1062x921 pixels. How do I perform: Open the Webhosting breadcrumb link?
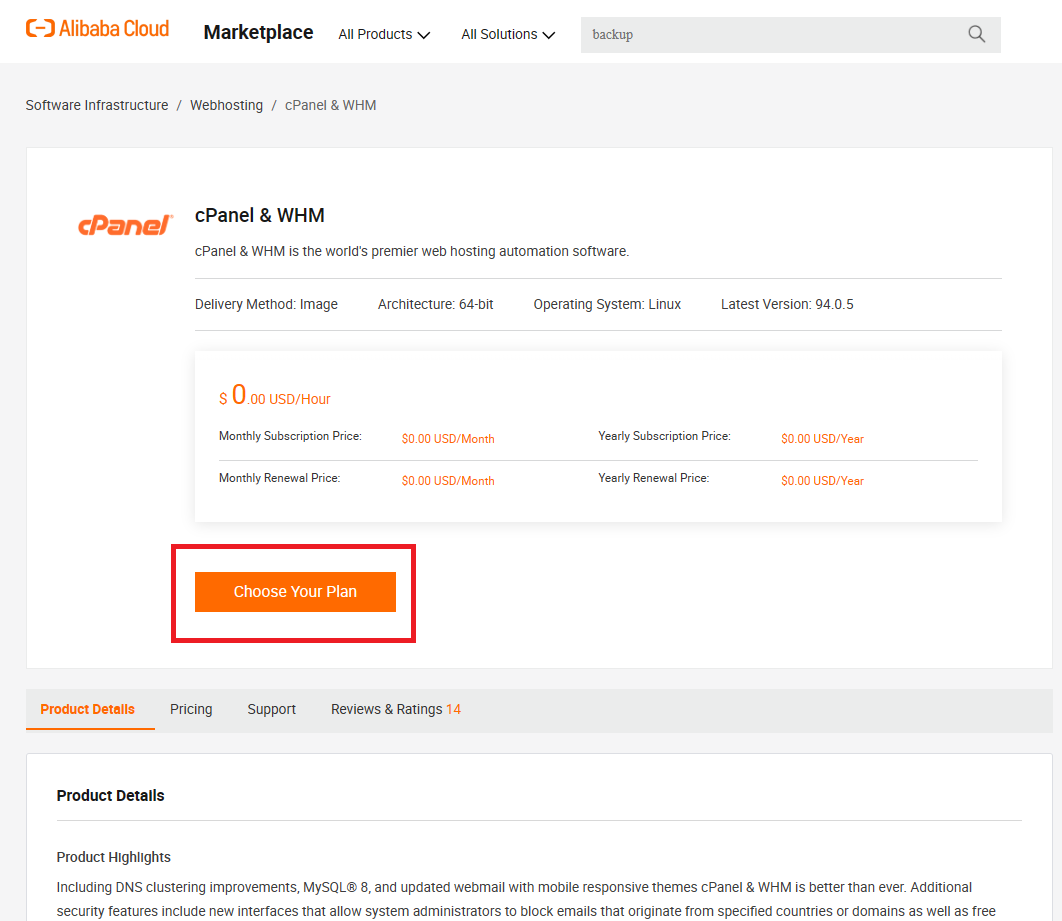click(226, 105)
